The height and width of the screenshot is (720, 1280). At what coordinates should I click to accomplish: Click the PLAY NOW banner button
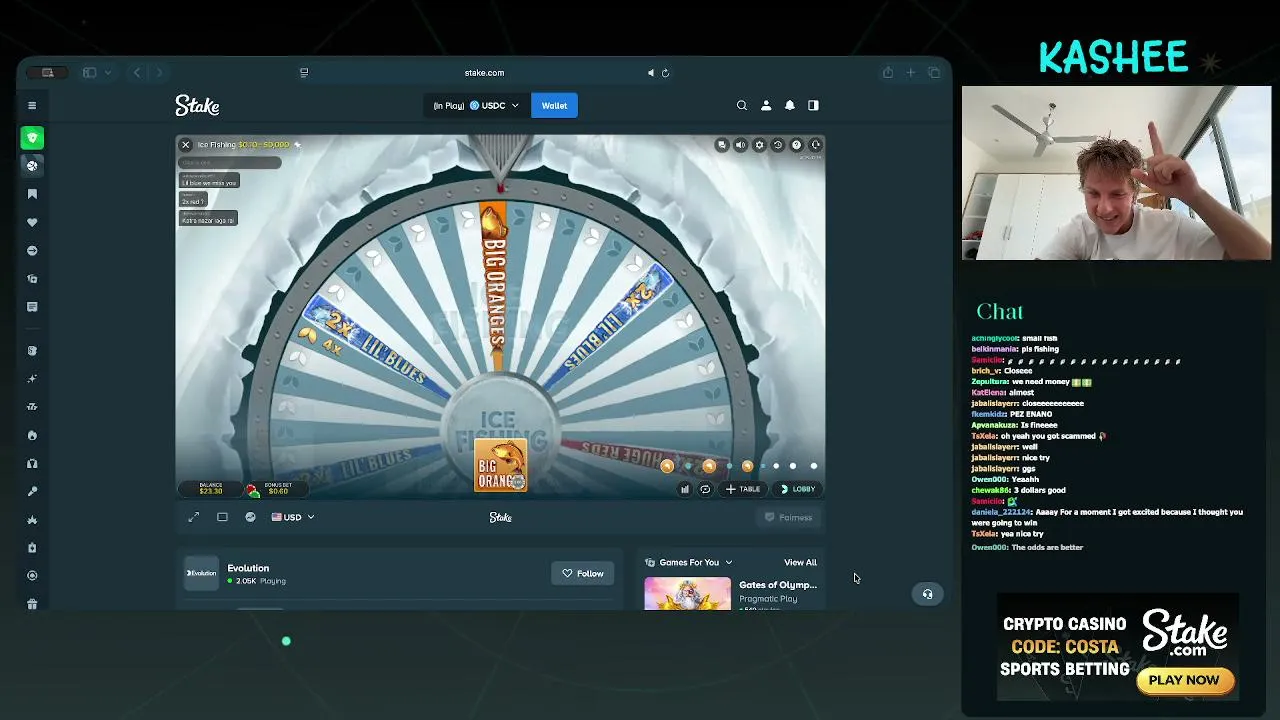click(1185, 680)
